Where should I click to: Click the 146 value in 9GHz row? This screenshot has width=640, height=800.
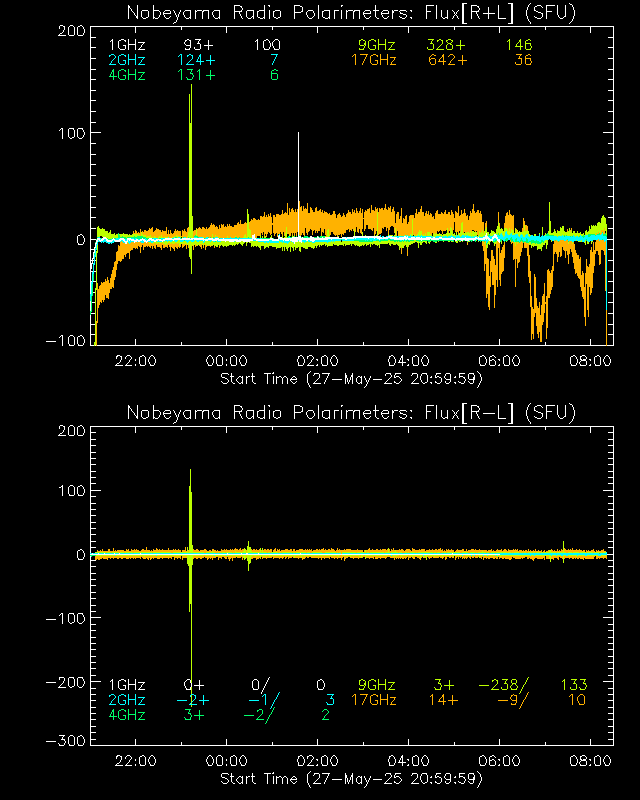coord(519,45)
